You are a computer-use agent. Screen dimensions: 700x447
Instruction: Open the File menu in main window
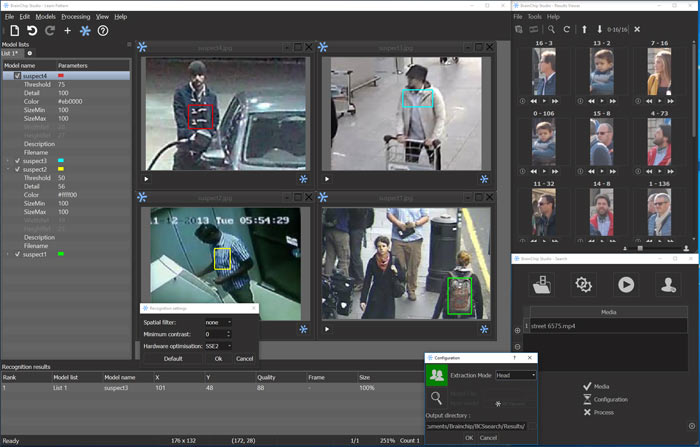pyautogui.click(x=9, y=17)
